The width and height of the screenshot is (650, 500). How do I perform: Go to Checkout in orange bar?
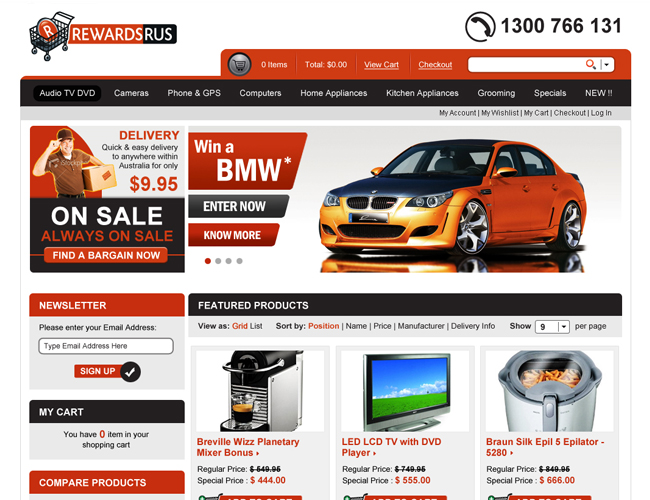(x=435, y=65)
